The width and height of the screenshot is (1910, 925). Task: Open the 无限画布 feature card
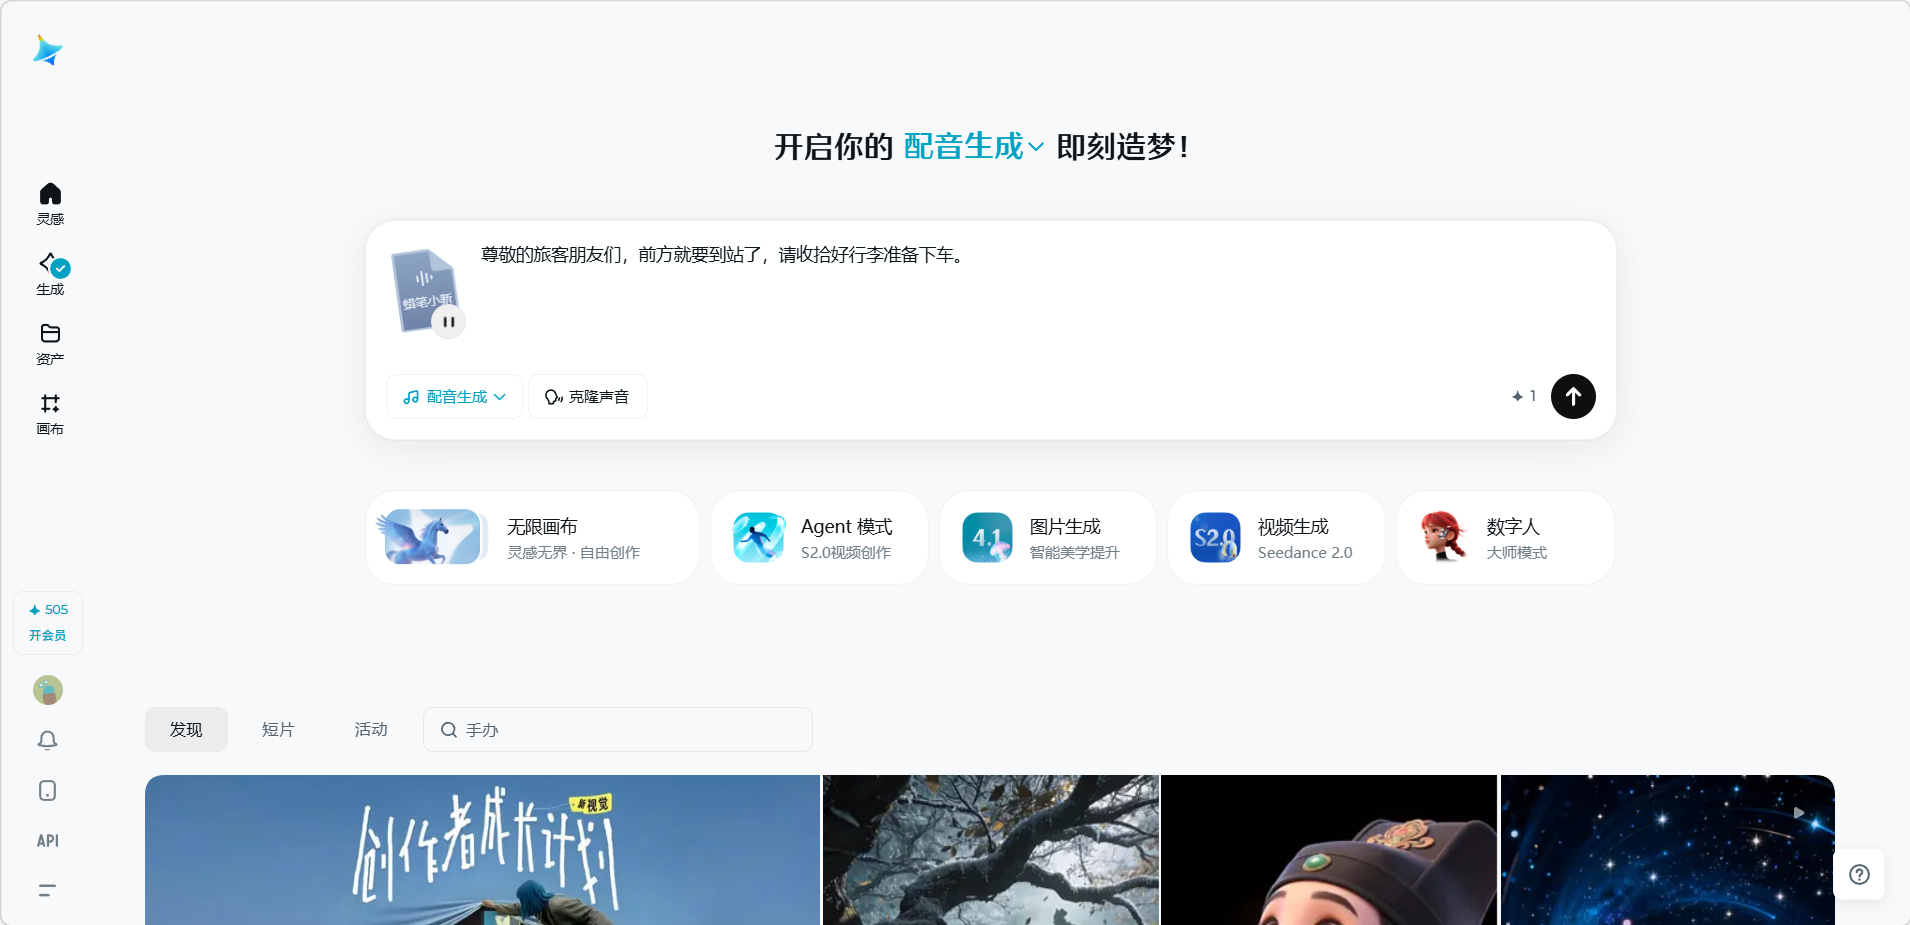click(x=532, y=538)
